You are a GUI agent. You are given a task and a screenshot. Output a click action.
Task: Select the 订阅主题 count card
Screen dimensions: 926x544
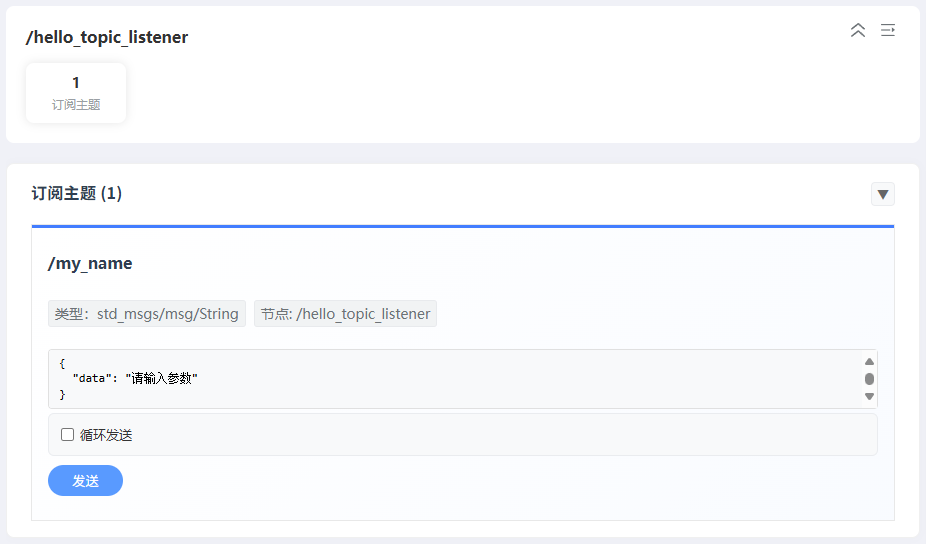pos(76,93)
